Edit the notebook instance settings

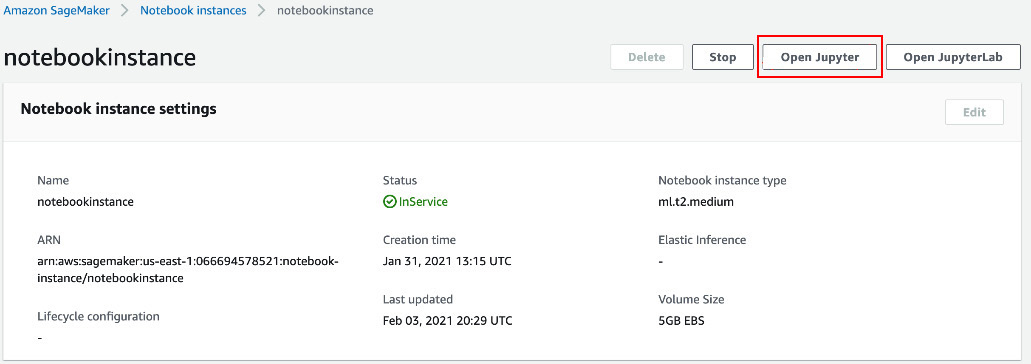click(x=974, y=112)
